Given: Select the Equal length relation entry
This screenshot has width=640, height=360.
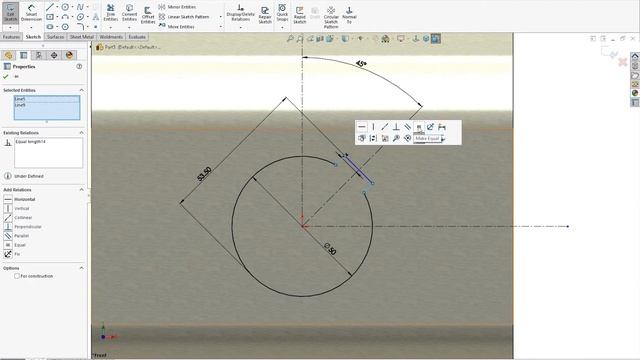Looking at the screenshot, I should pyautogui.click(x=31, y=142).
